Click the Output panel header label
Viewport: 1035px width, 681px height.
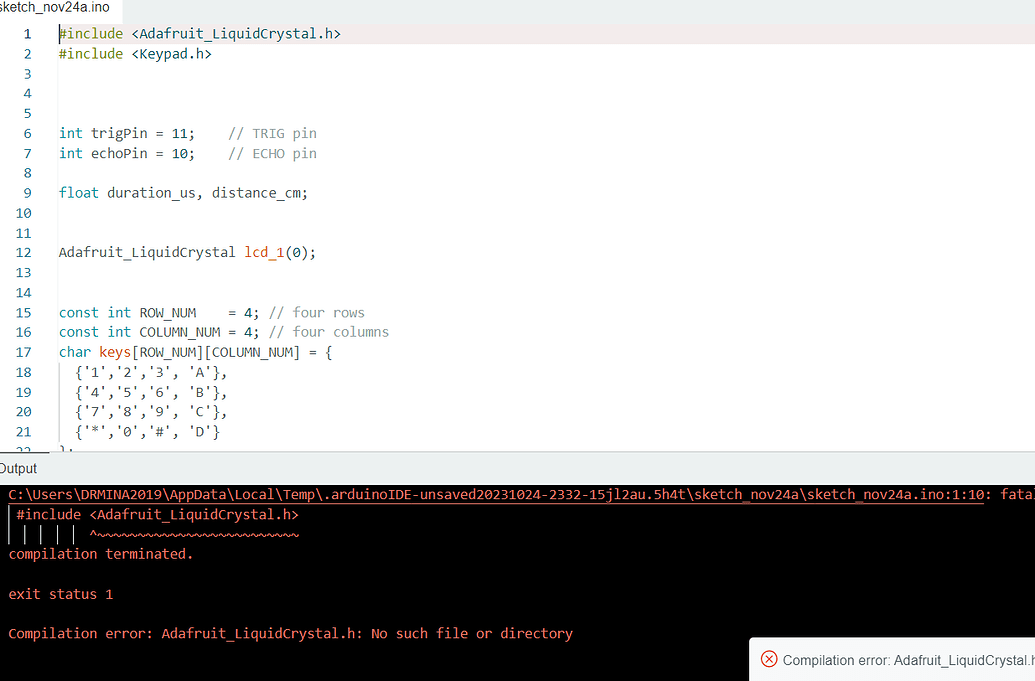[x=21, y=467]
